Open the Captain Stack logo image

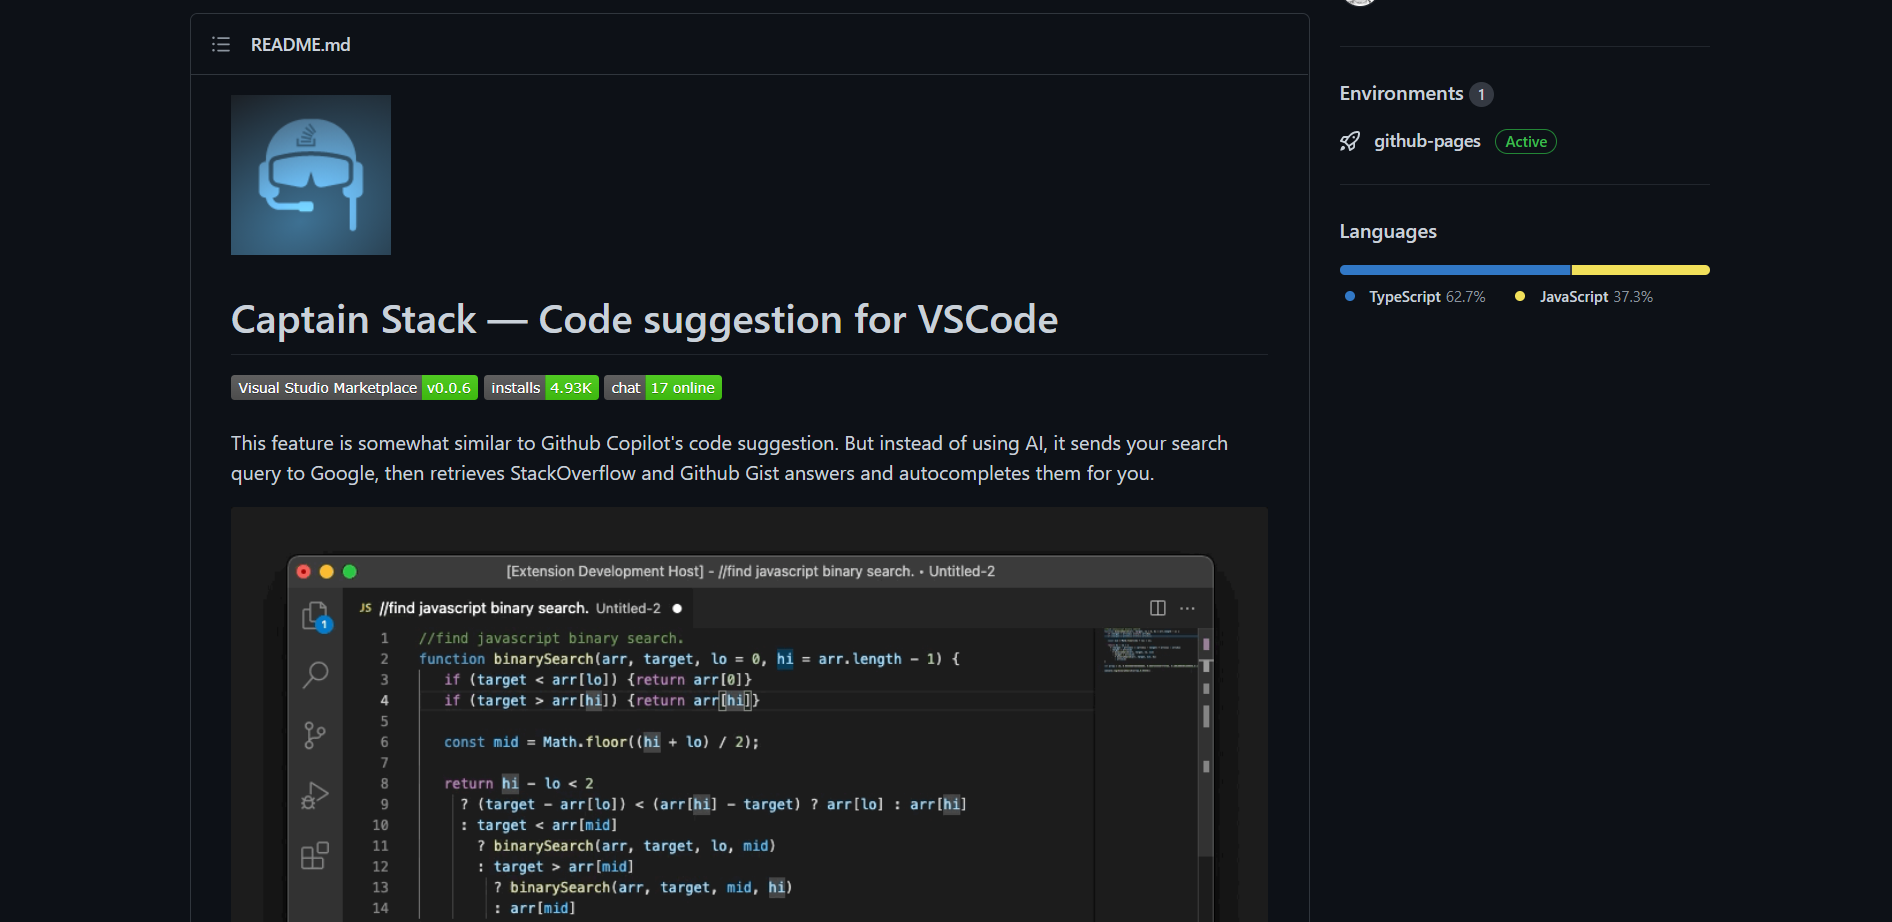[311, 175]
